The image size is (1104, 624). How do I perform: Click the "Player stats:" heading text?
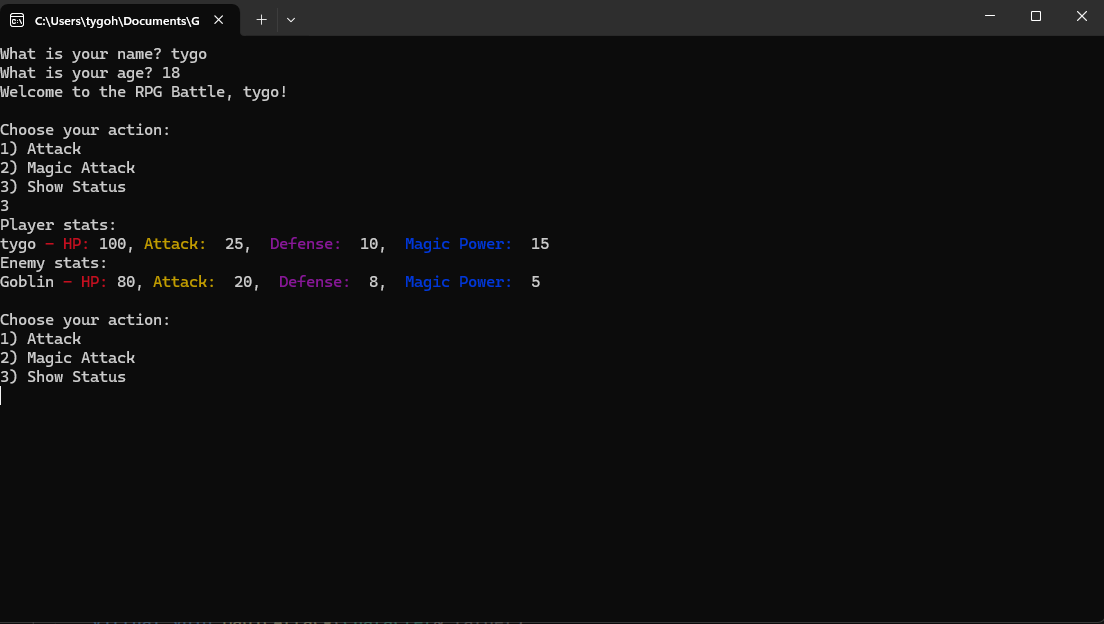tap(58, 225)
